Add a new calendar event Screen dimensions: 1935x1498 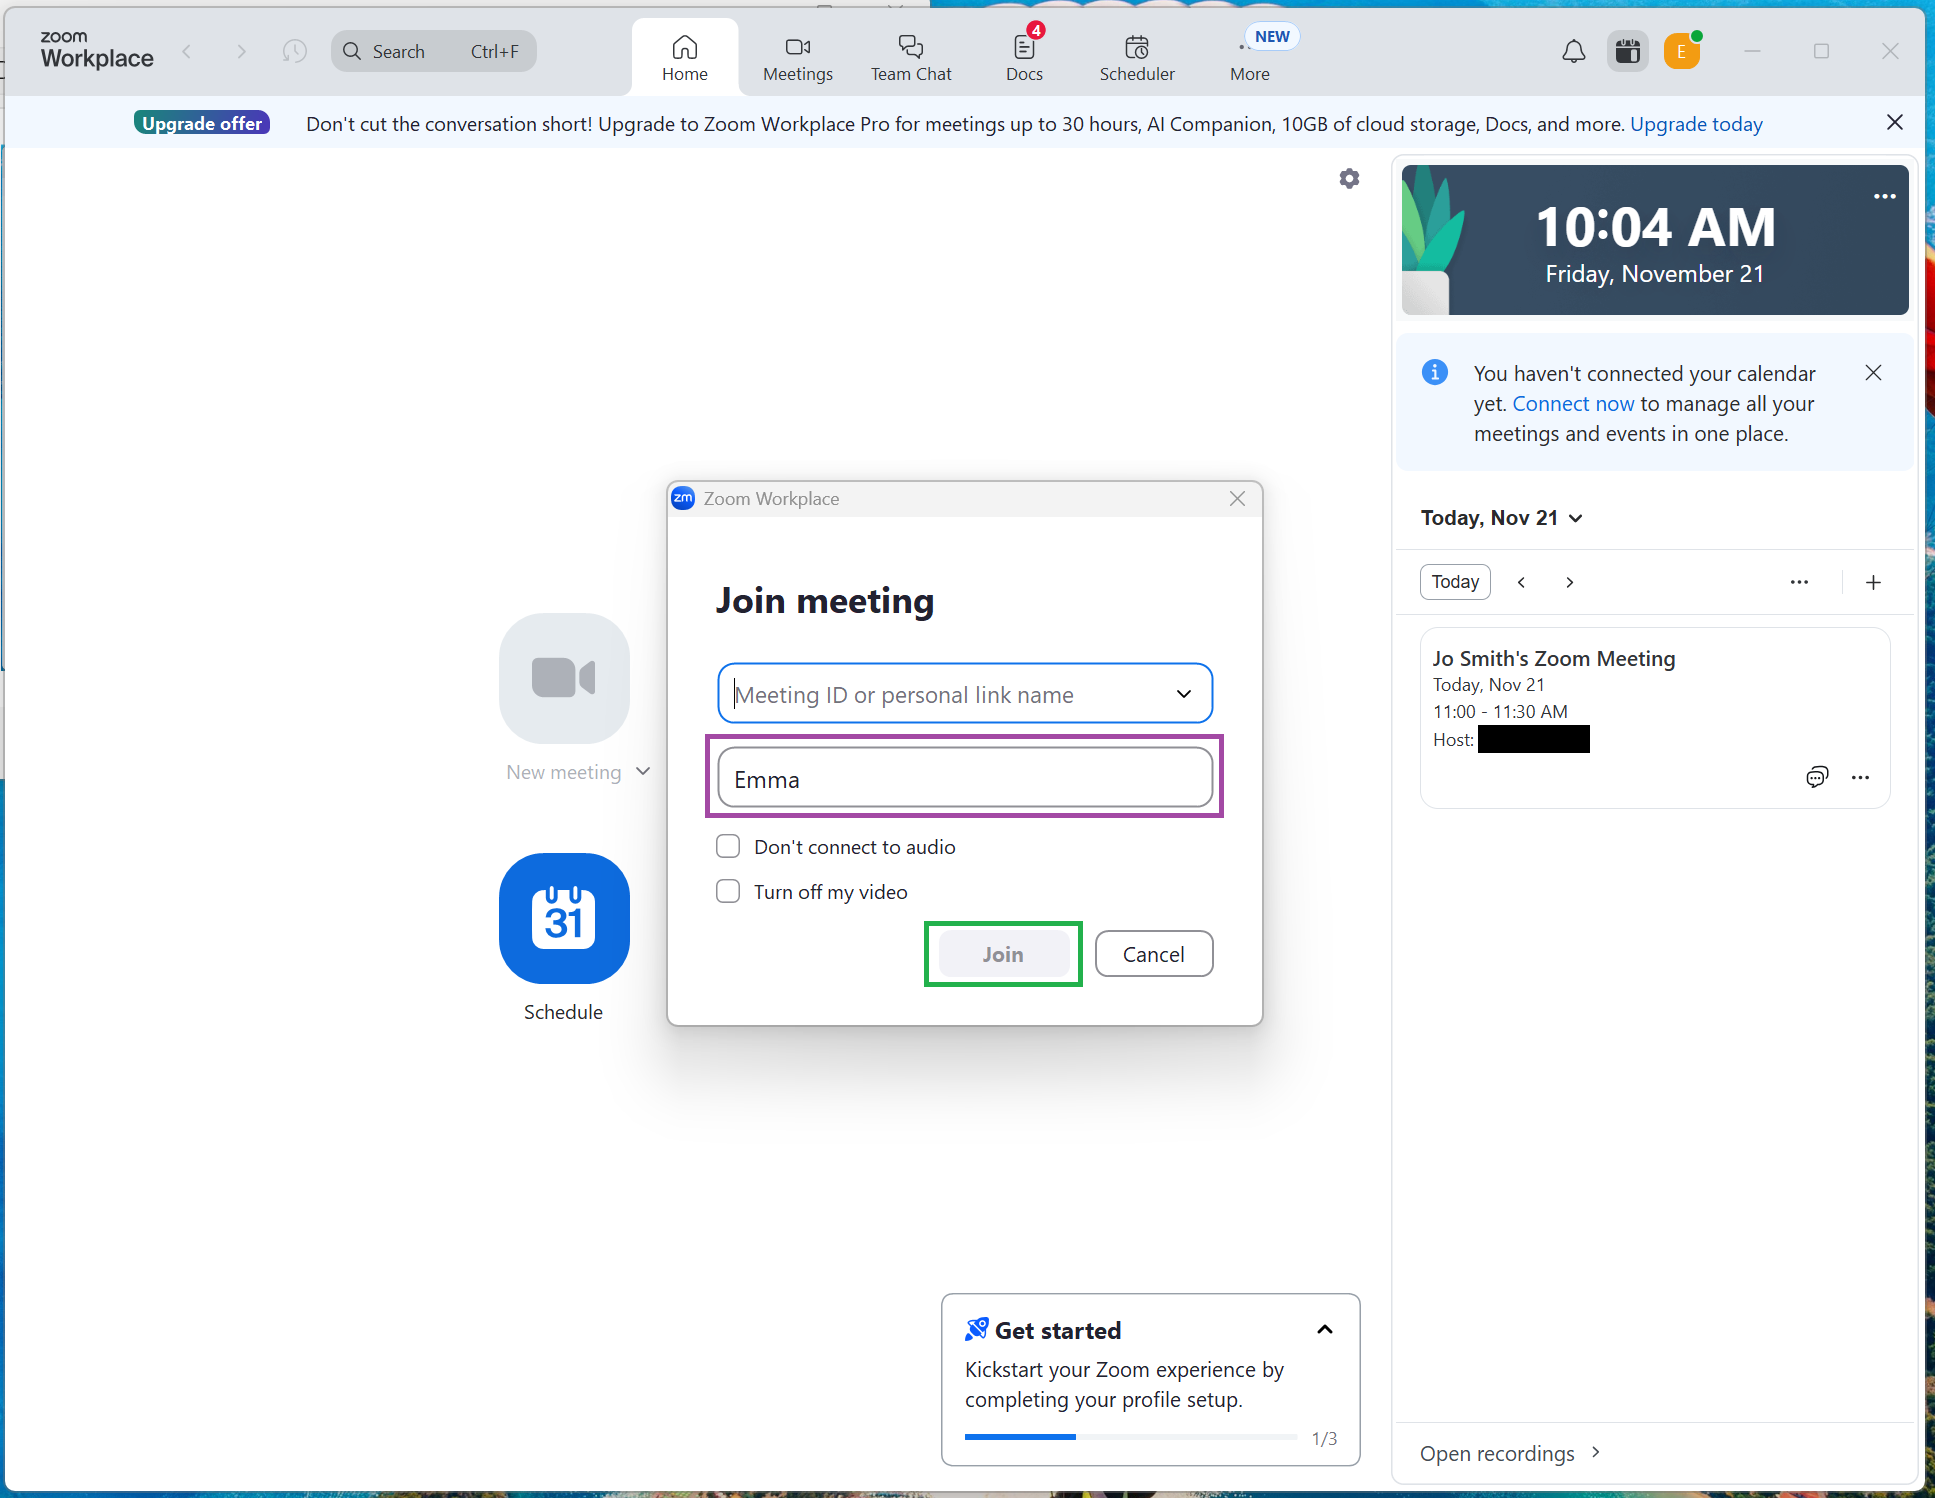click(1873, 582)
